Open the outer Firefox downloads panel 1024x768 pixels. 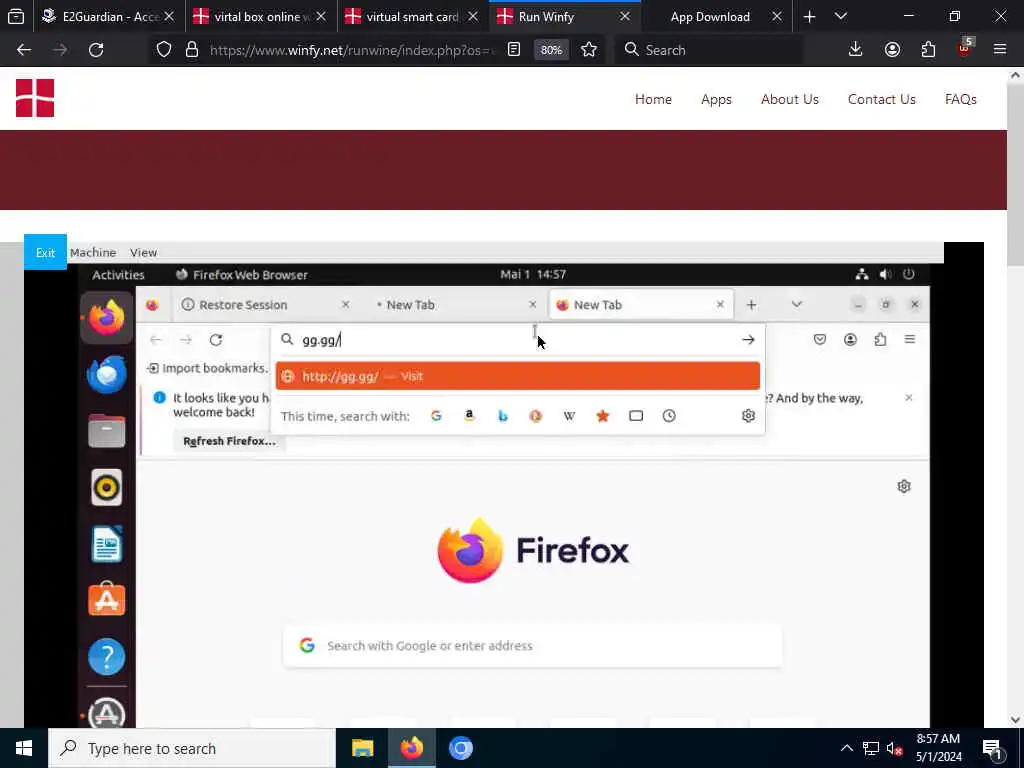(856, 50)
